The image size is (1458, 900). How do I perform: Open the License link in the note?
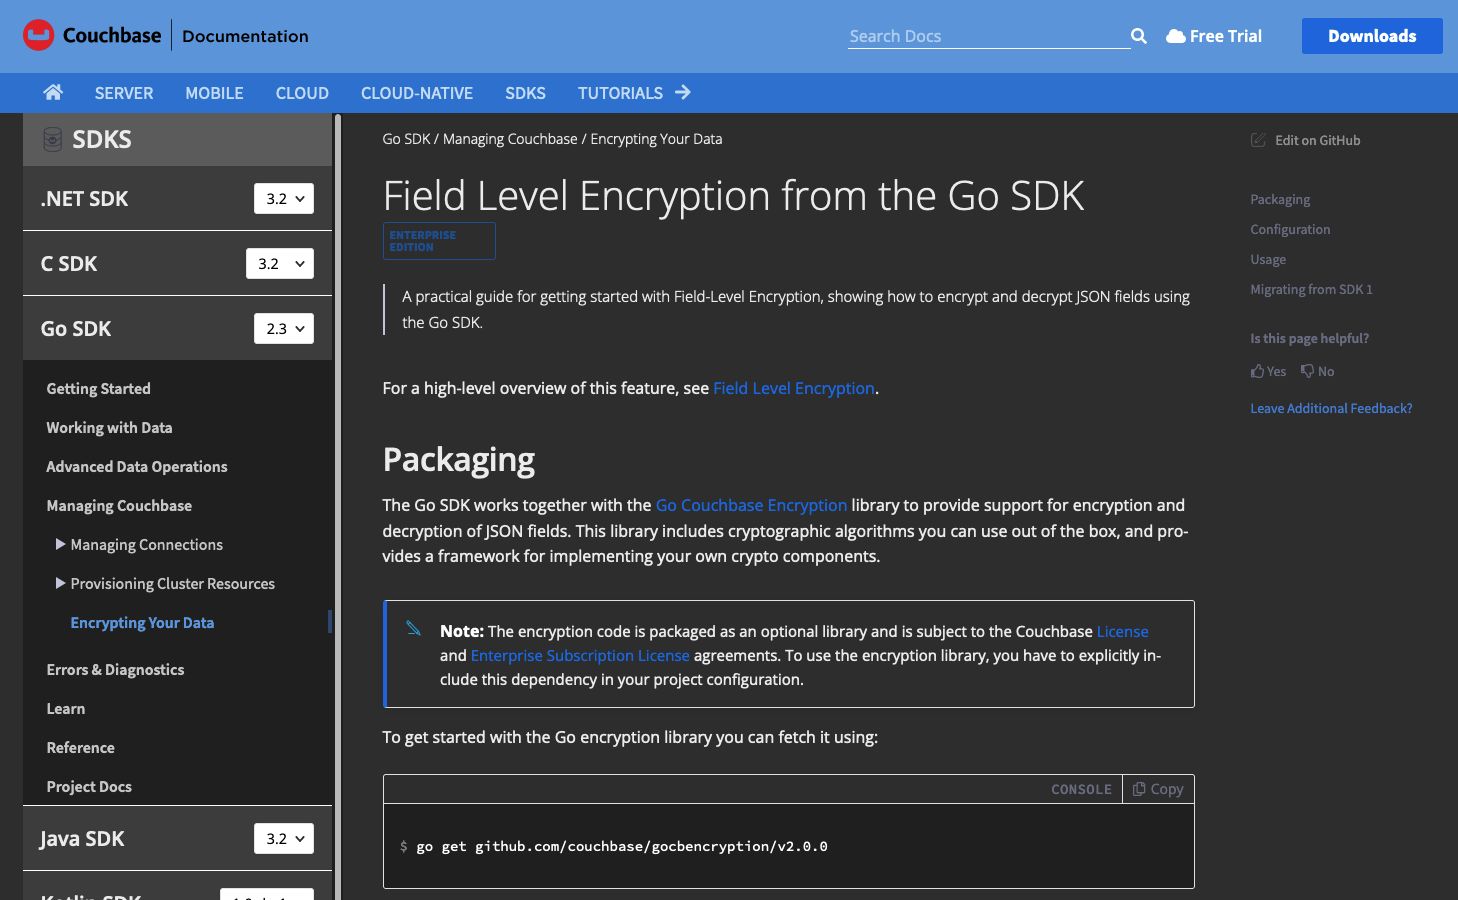pyautogui.click(x=1123, y=631)
